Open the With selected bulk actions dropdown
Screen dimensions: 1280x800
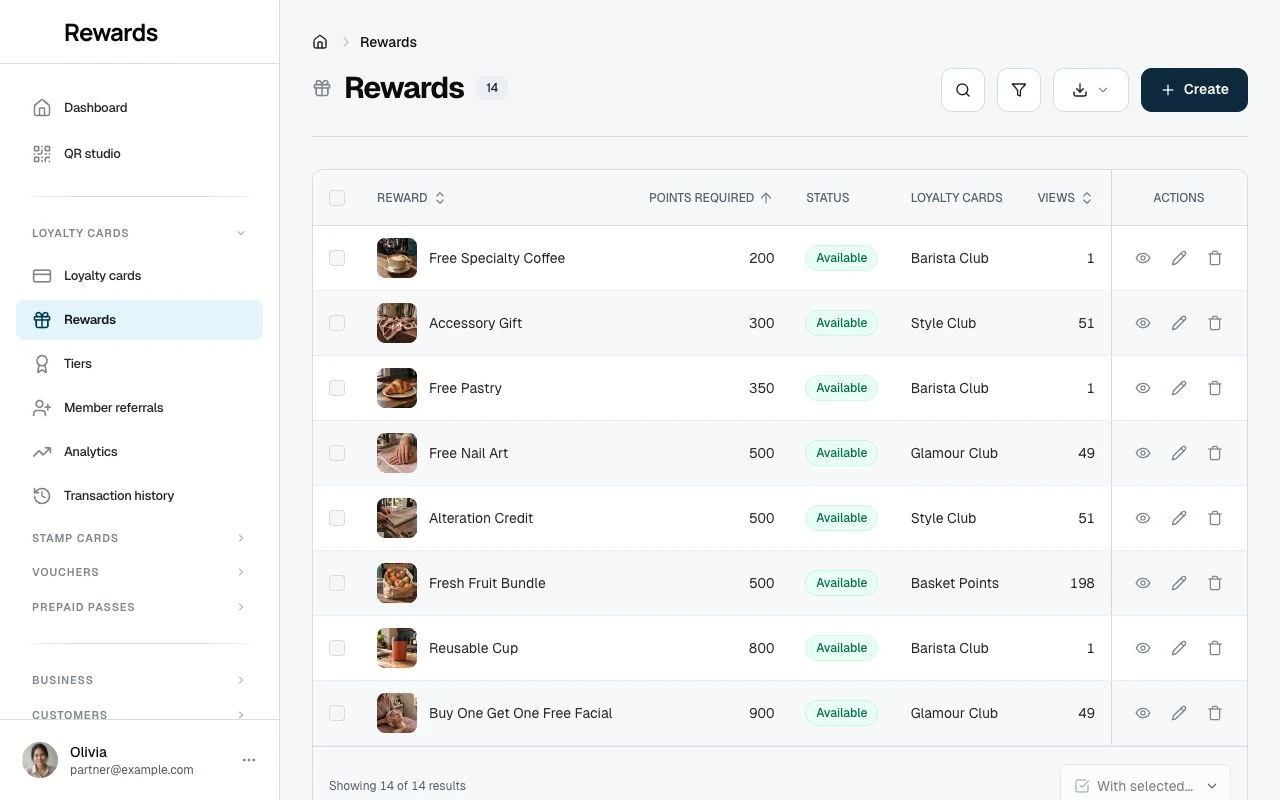point(1145,786)
